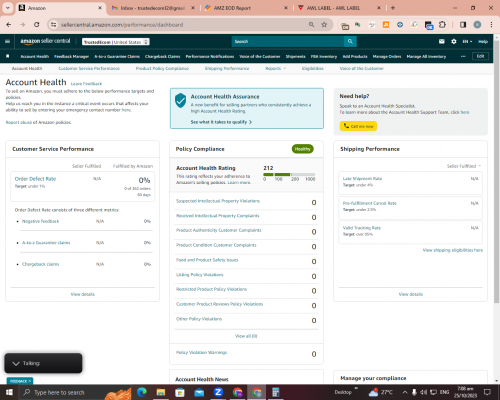
Task: Click the Account Health Rating progress bar
Action: (289, 174)
